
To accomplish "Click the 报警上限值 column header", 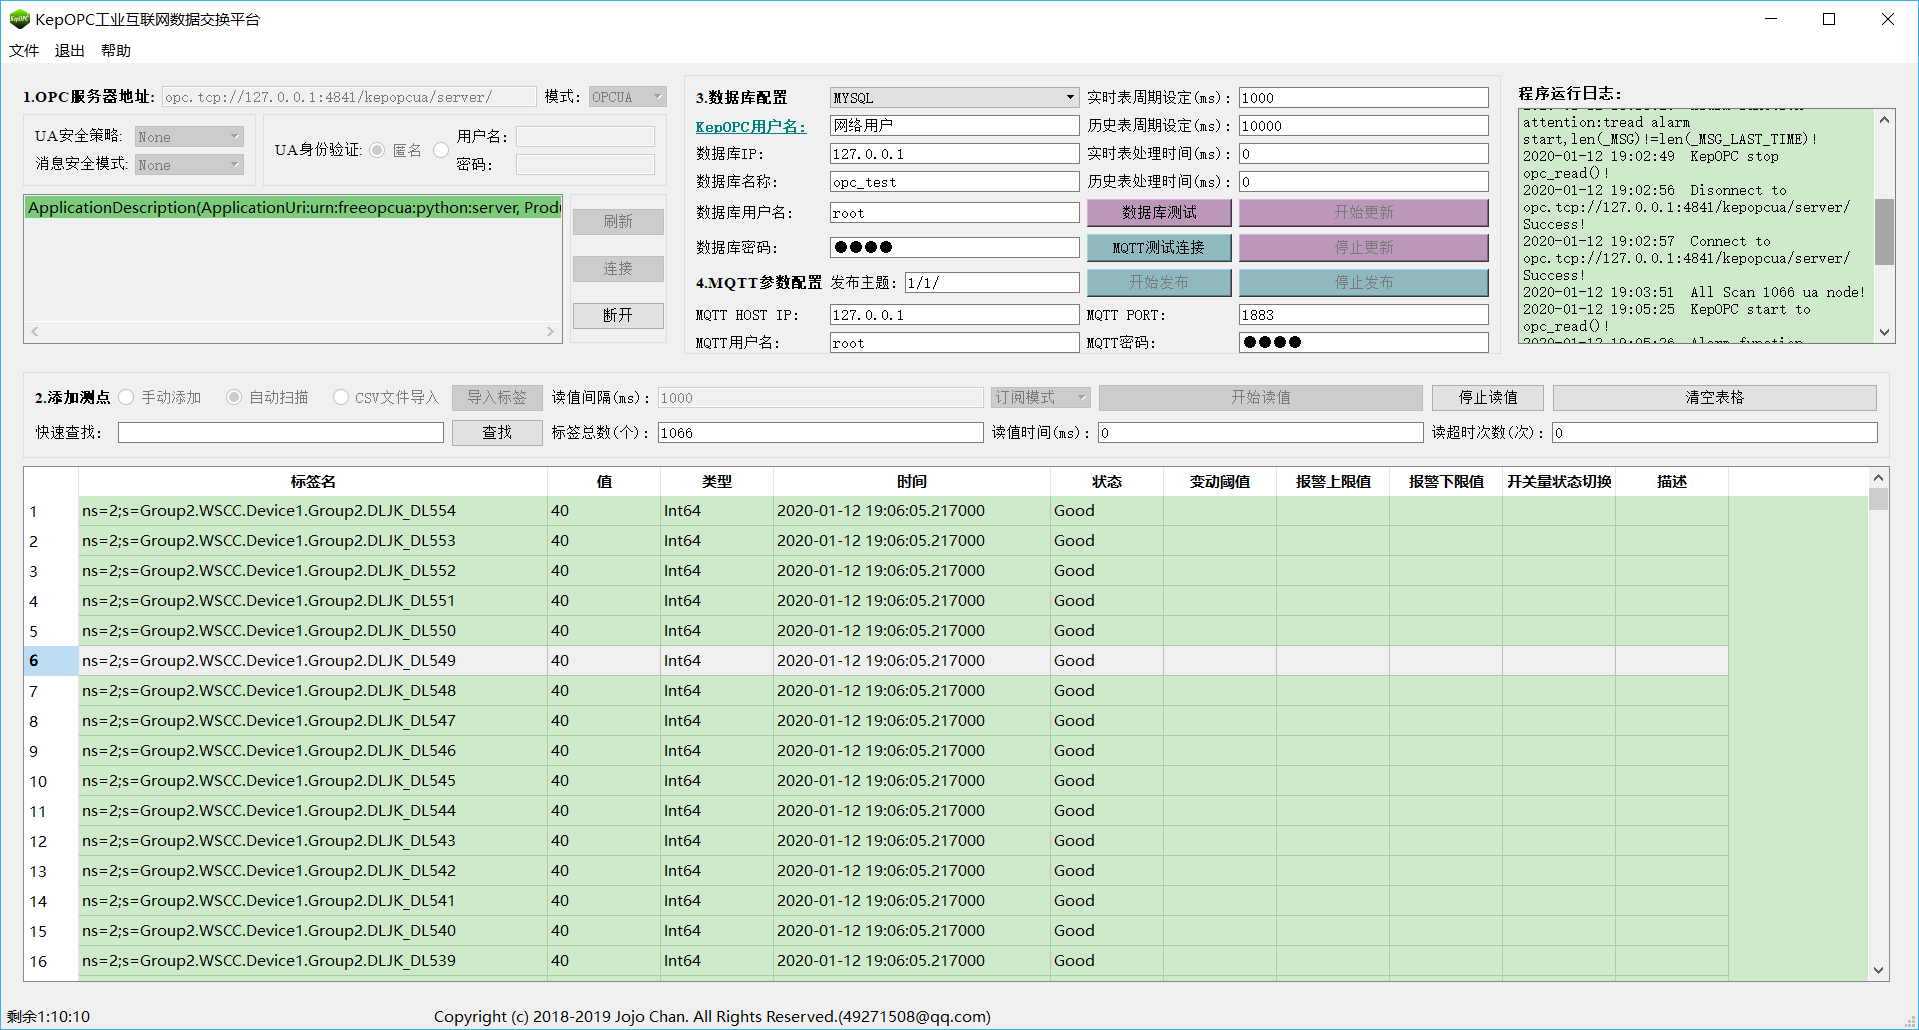I will (x=1333, y=482).
